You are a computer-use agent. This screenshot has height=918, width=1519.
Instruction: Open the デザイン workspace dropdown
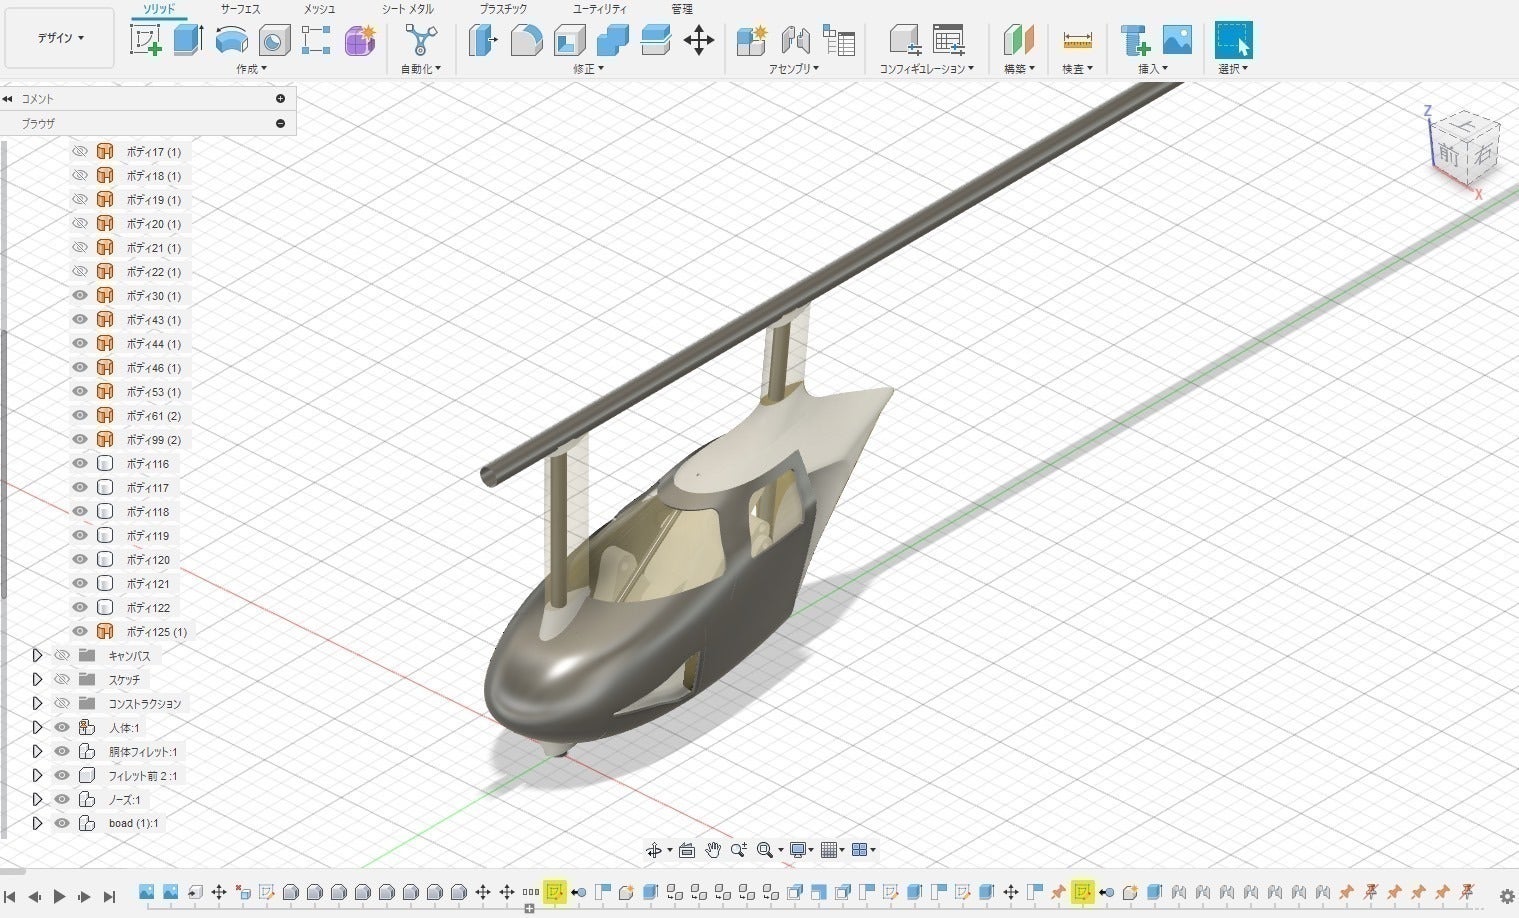pos(60,38)
